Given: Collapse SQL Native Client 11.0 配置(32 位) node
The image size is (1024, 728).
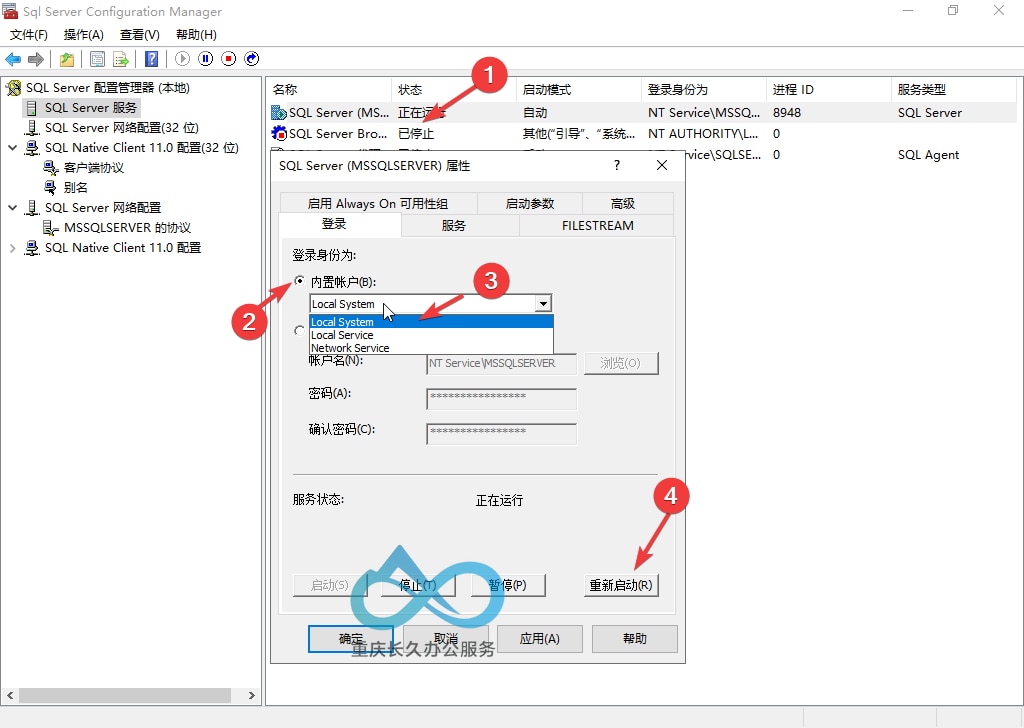Looking at the screenshot, I should pyautogui.click(x=12, y=148).
